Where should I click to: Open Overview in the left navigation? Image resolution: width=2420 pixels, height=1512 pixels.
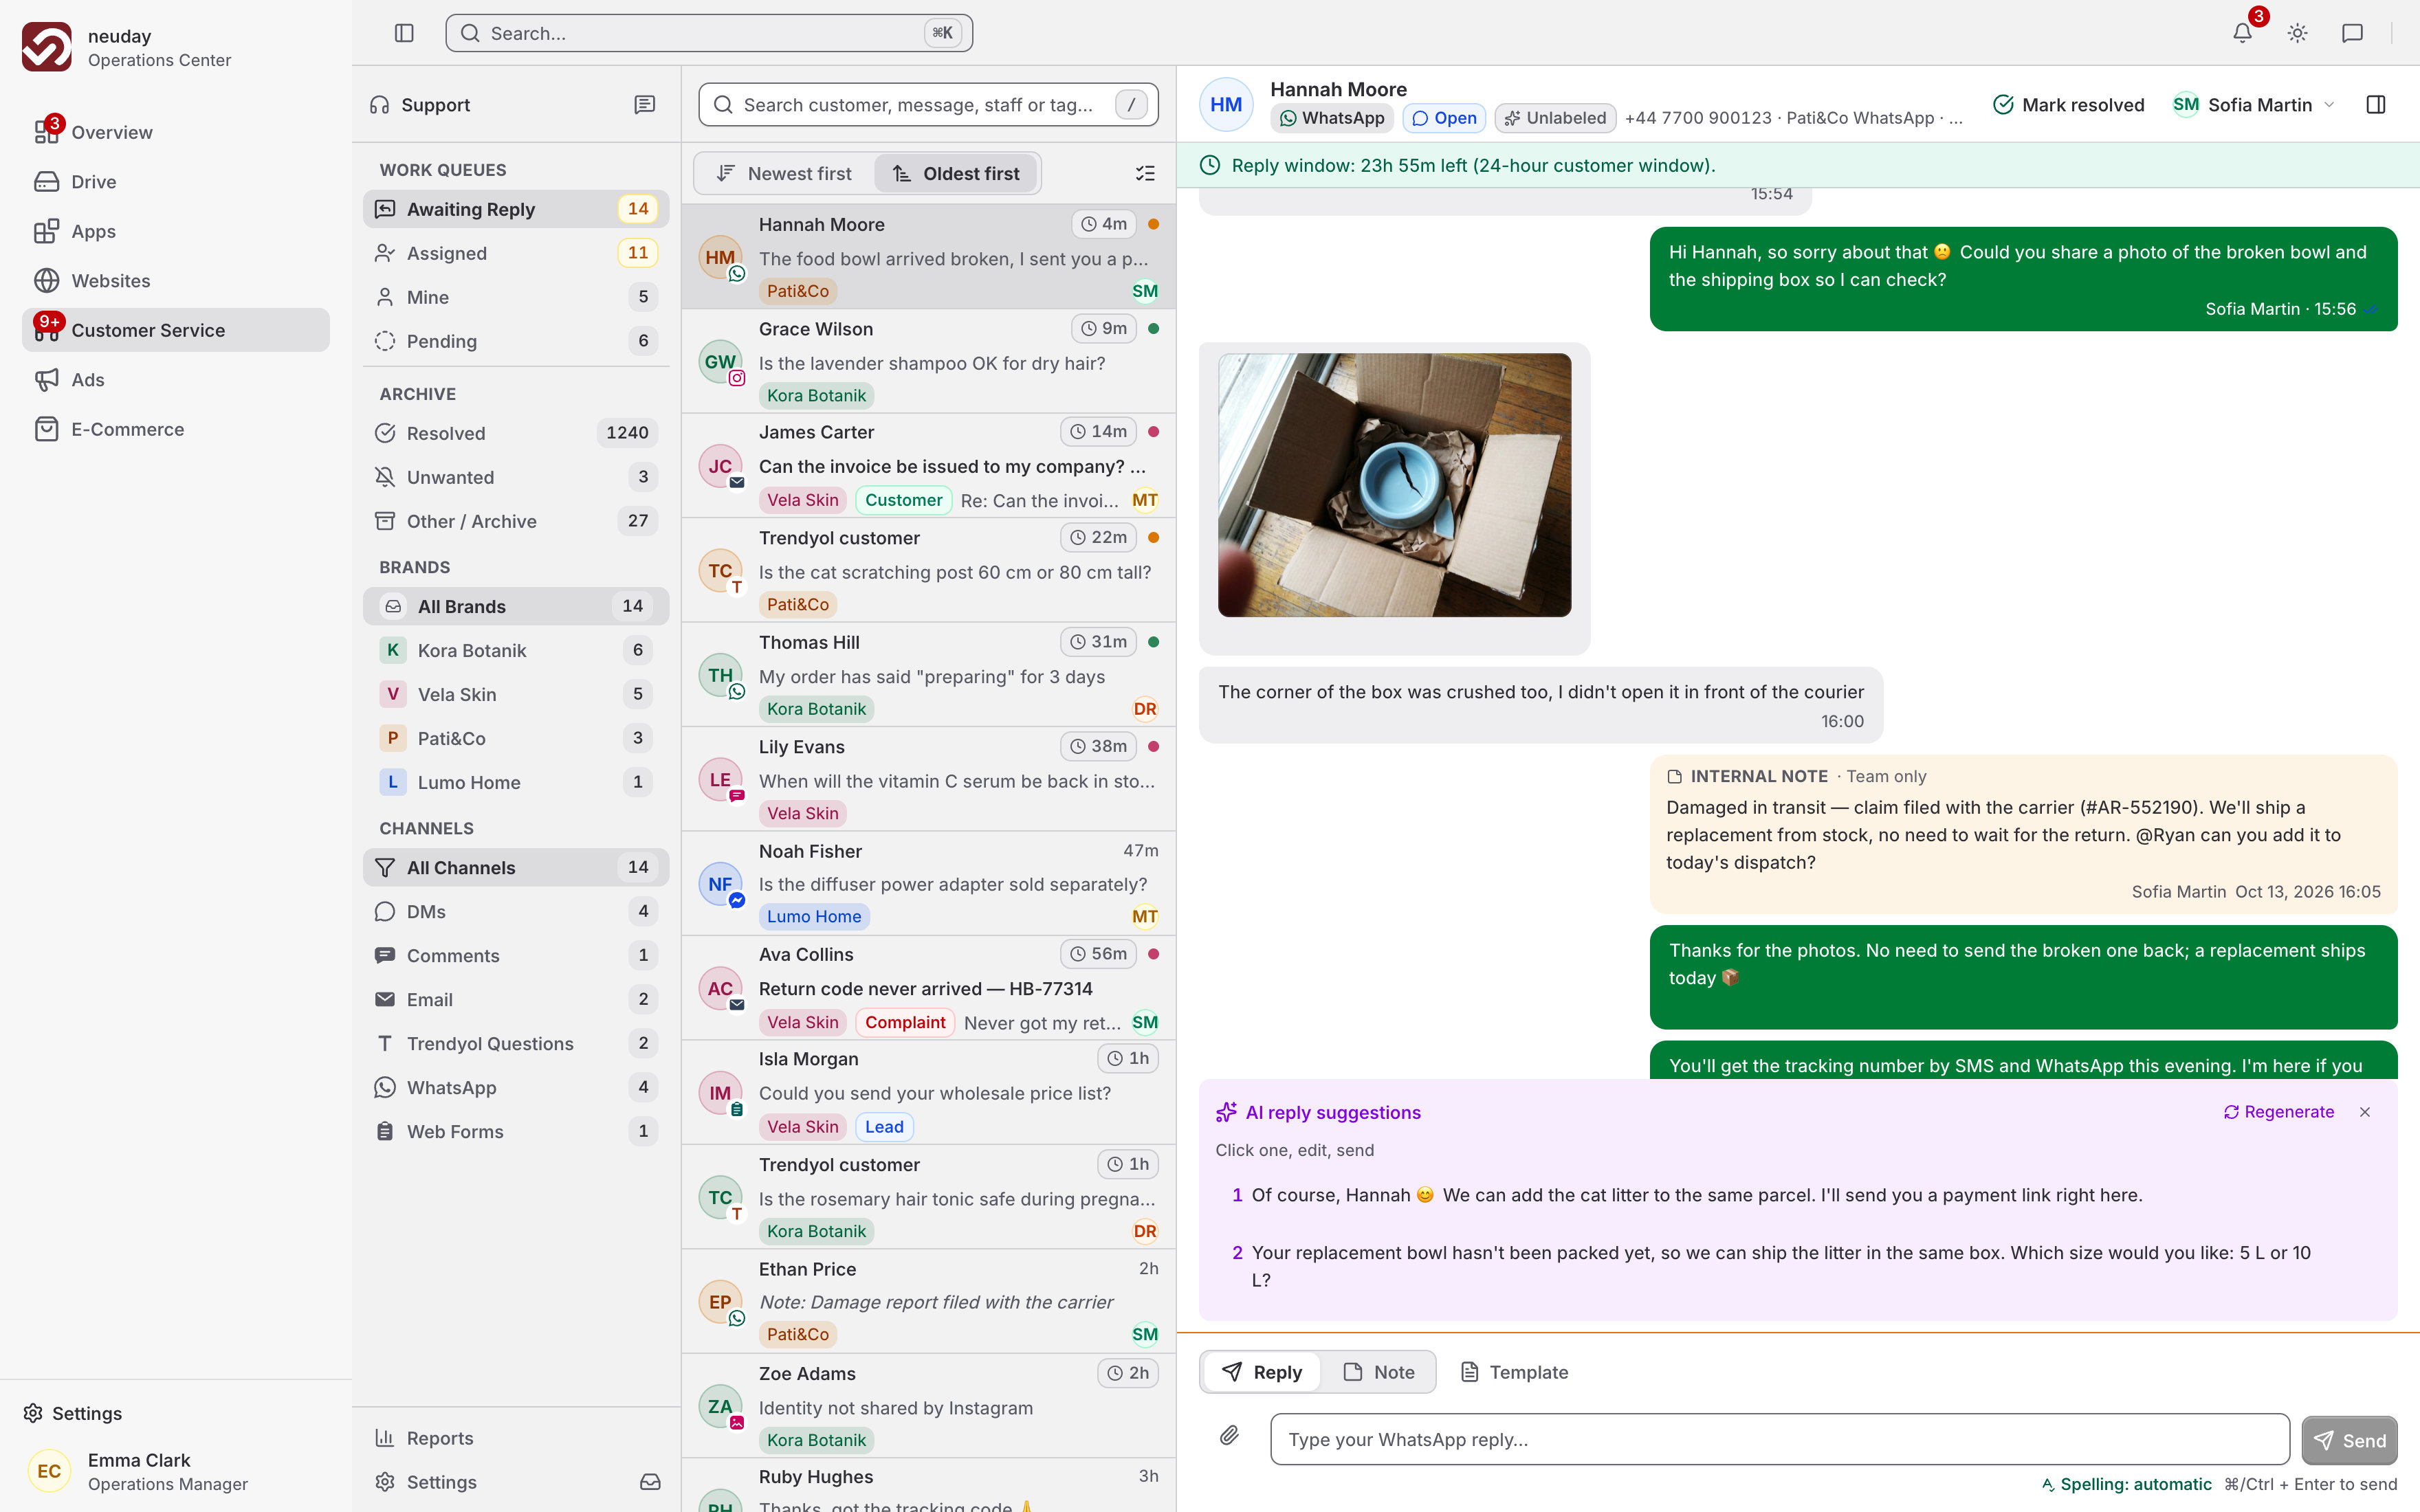[176, 132]
